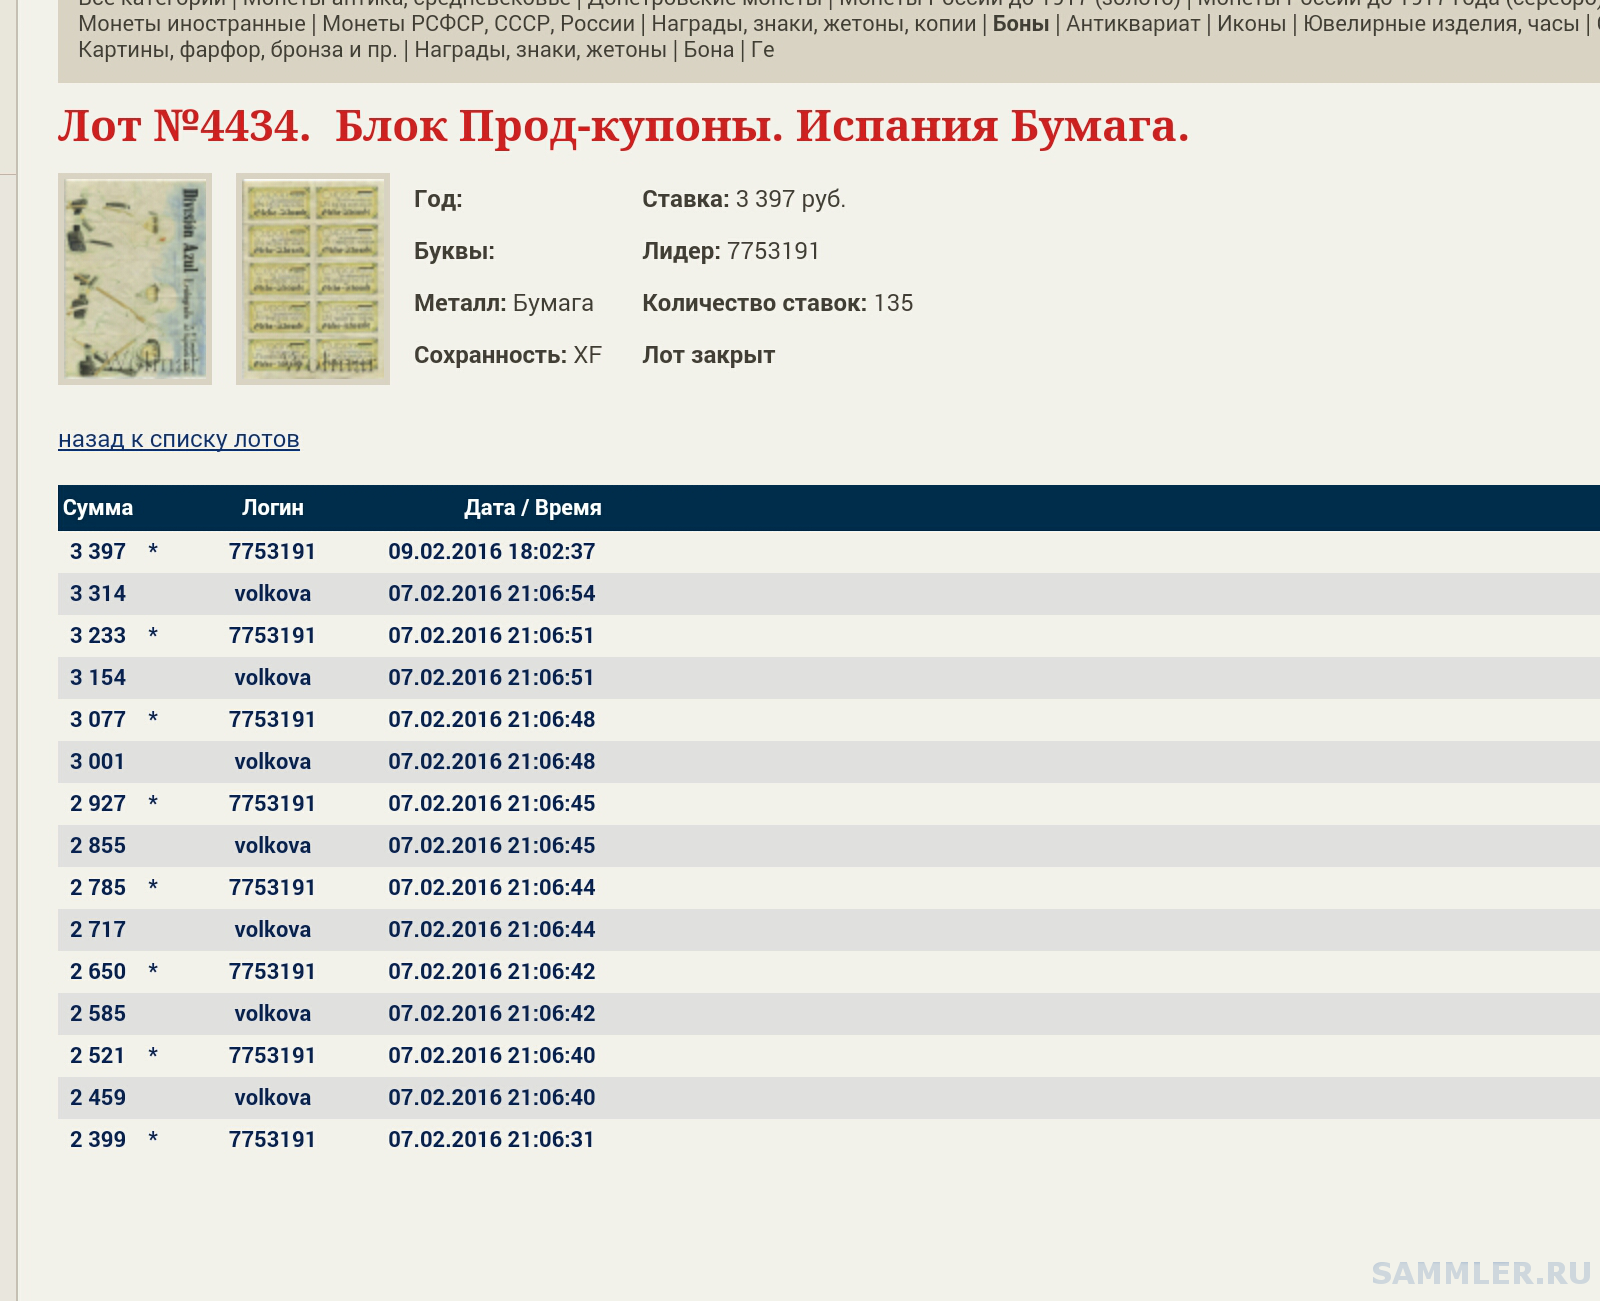Viewport: 1600px width, 1301px height.
Task: Click the 'Лот закрыт' status text
Action: click(x=709, y=355)
